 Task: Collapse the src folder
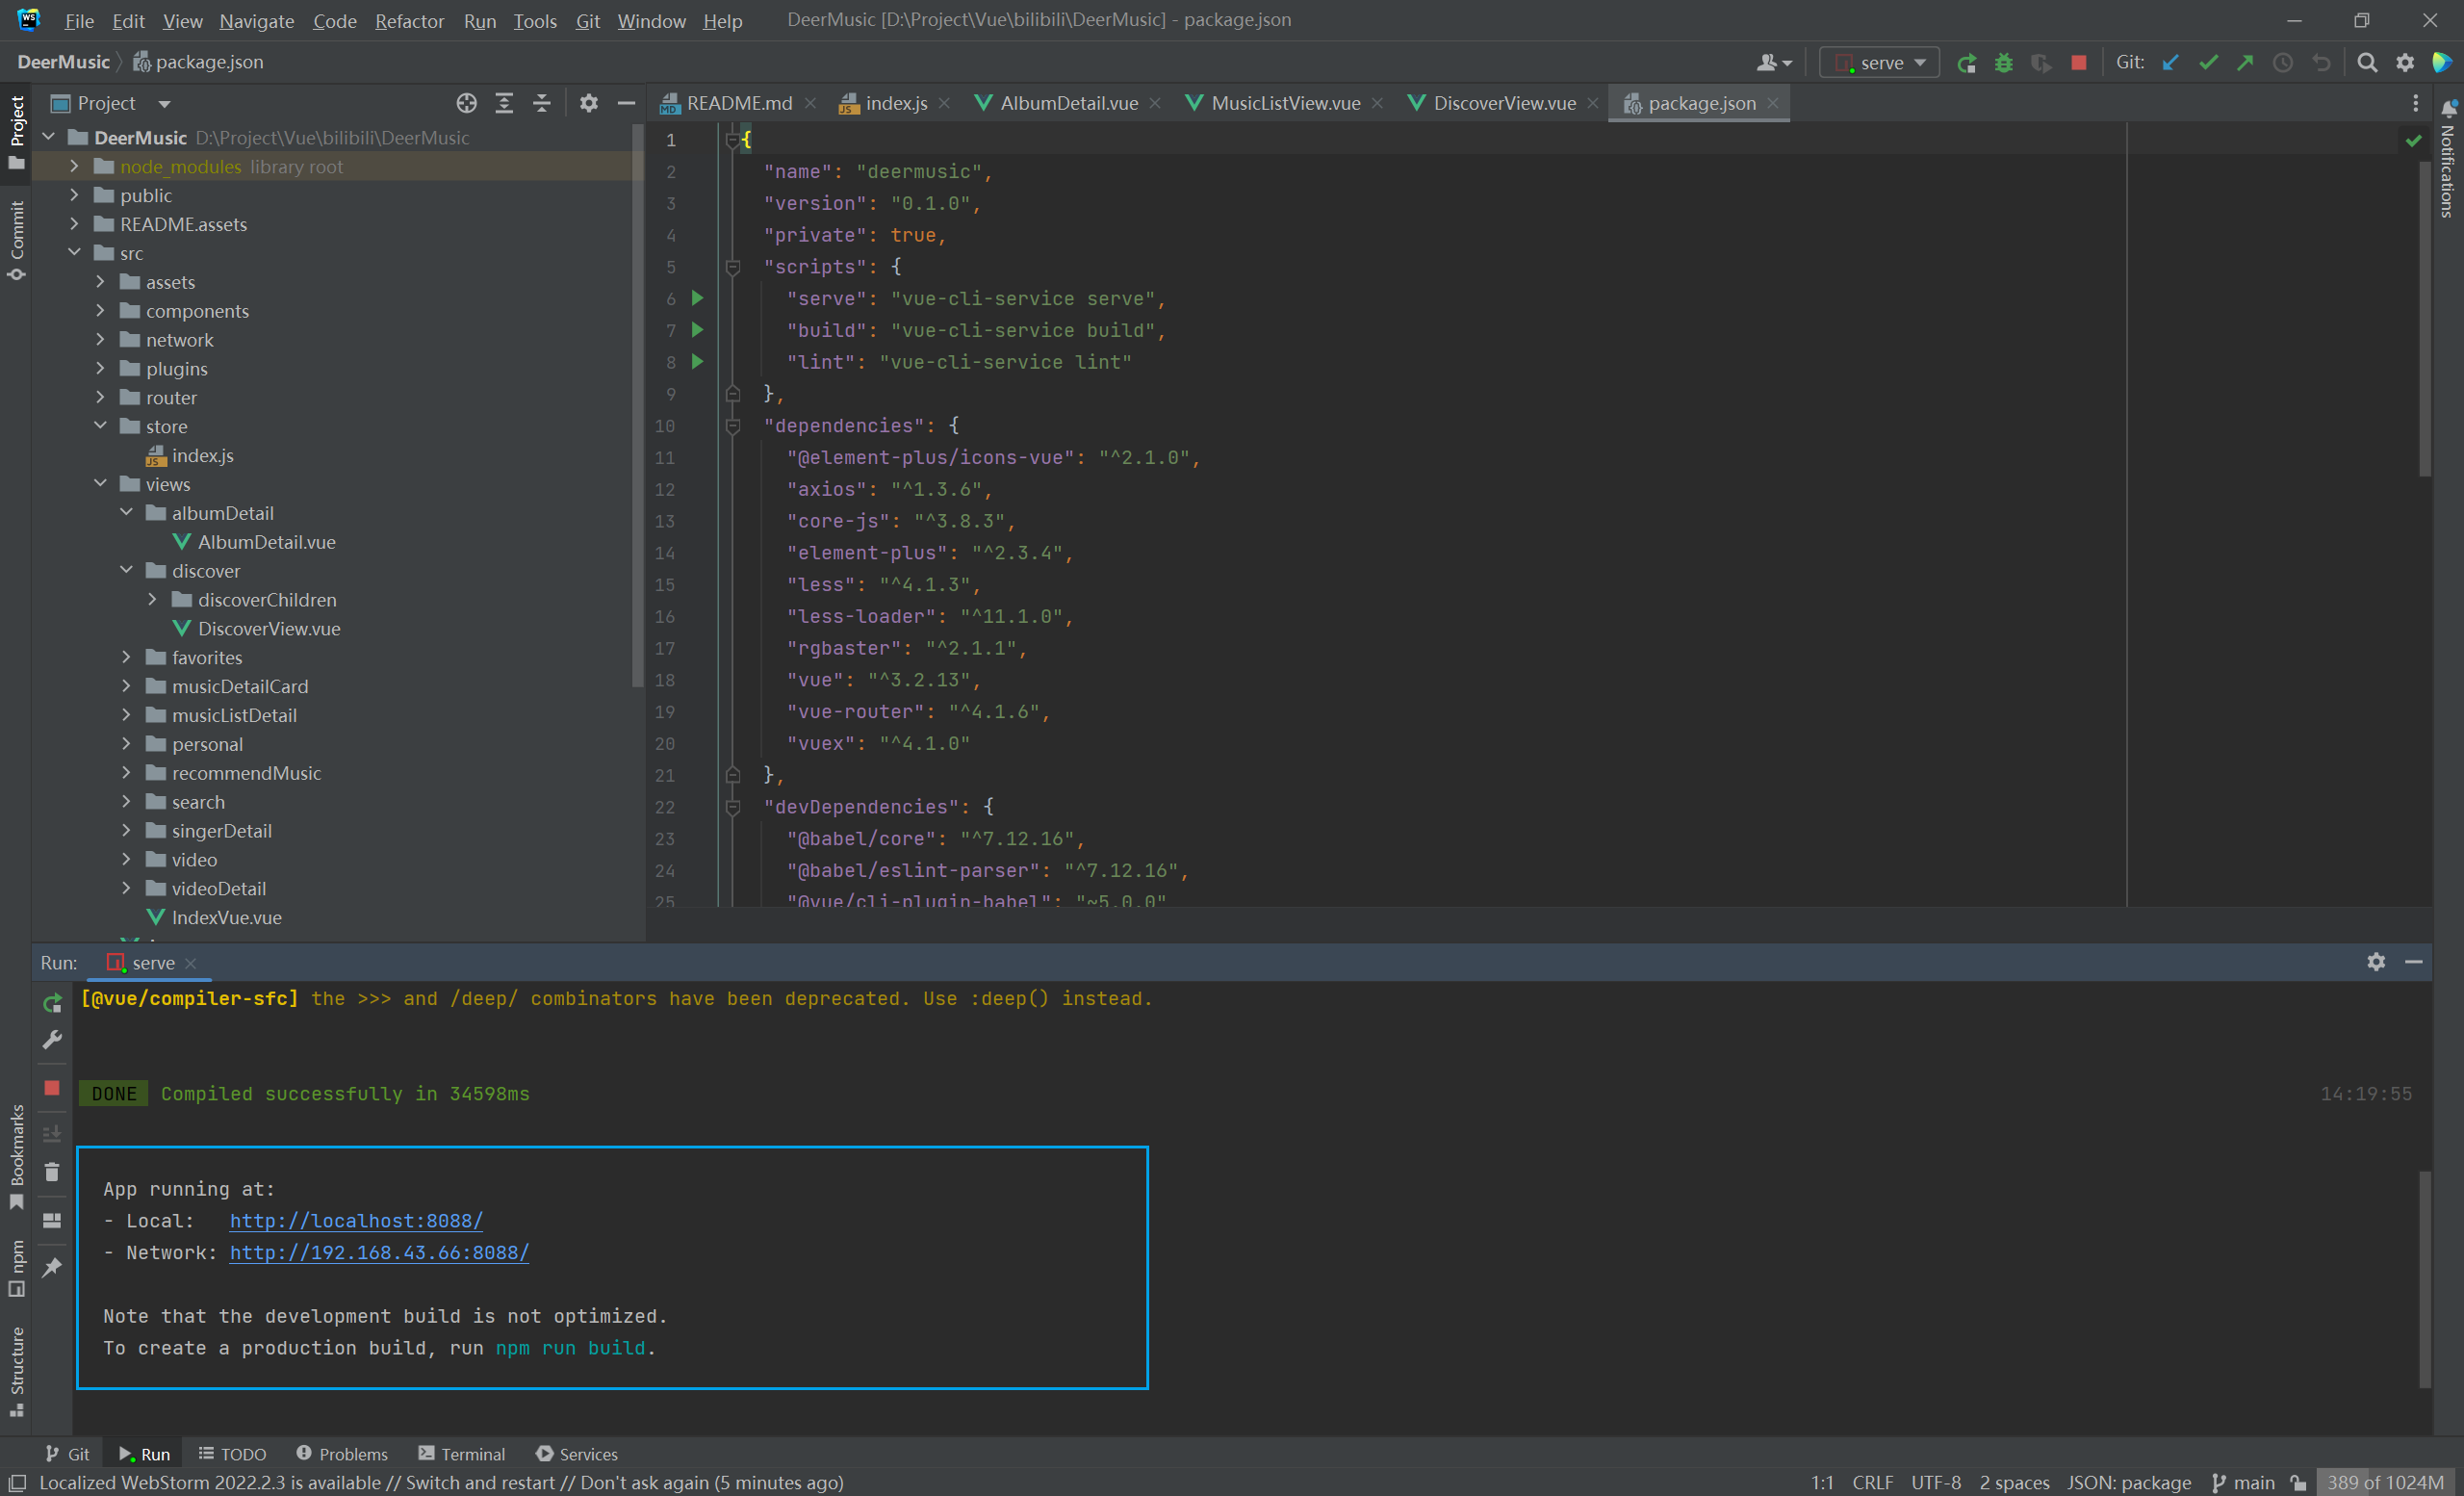click(74, 253)
